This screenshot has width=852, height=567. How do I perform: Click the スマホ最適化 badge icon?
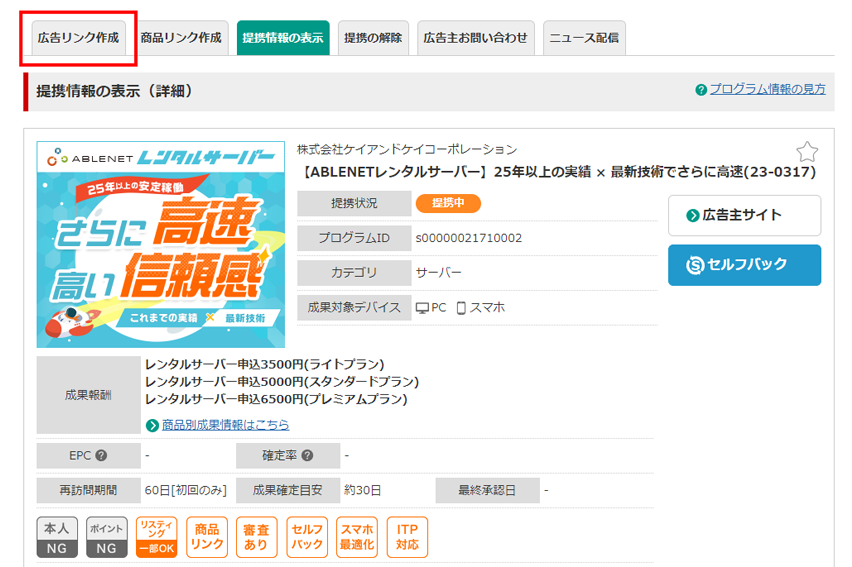coord(357,537)
